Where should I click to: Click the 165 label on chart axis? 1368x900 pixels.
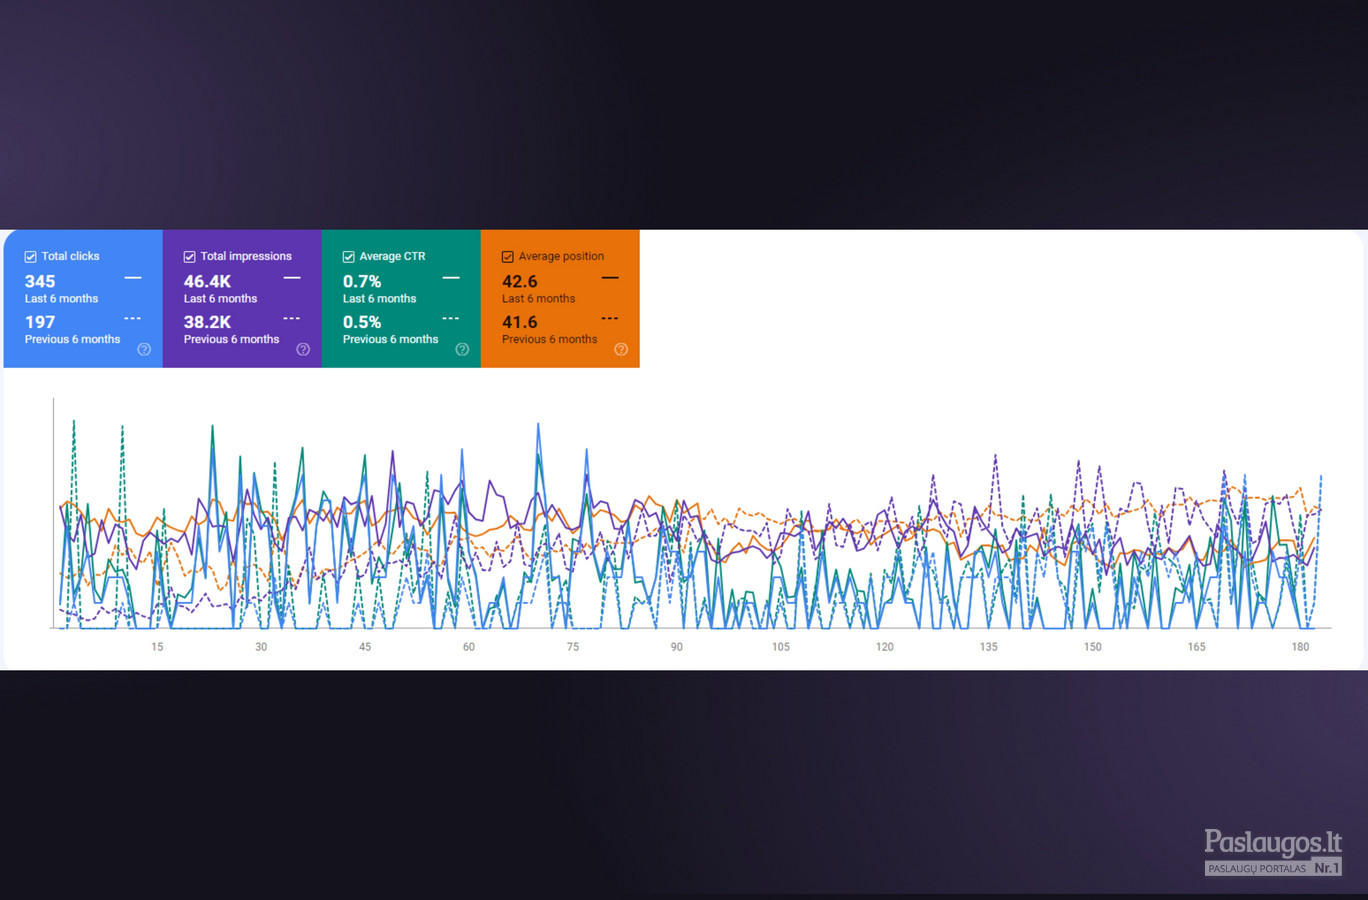(x=1197, y=647)
